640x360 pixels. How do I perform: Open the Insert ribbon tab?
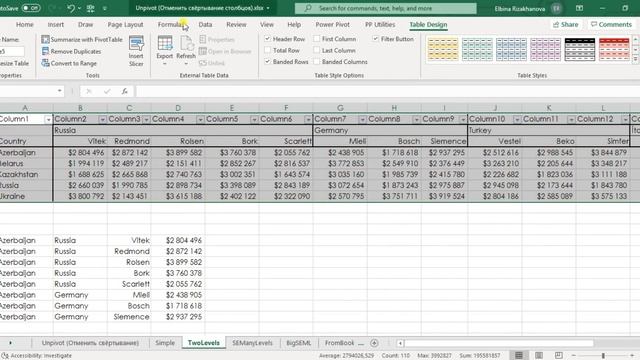[x=56, y=24]
